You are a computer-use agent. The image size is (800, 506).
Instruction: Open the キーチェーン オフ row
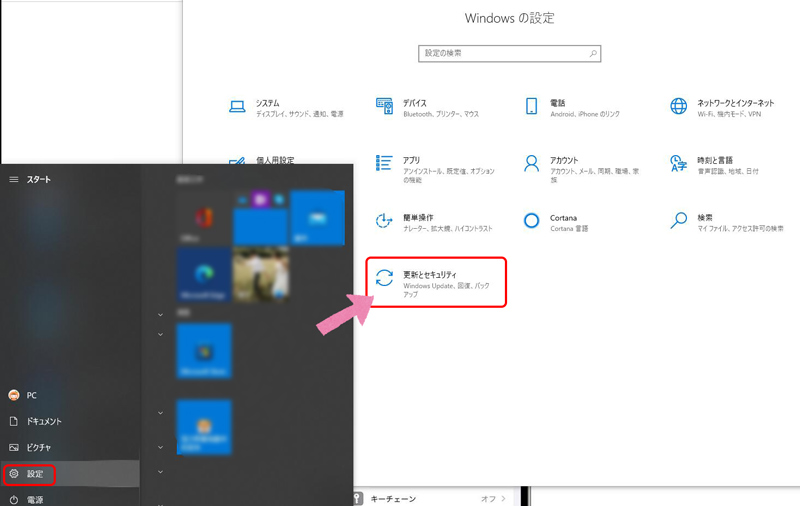pyautogui.click(x=432, y=499)
